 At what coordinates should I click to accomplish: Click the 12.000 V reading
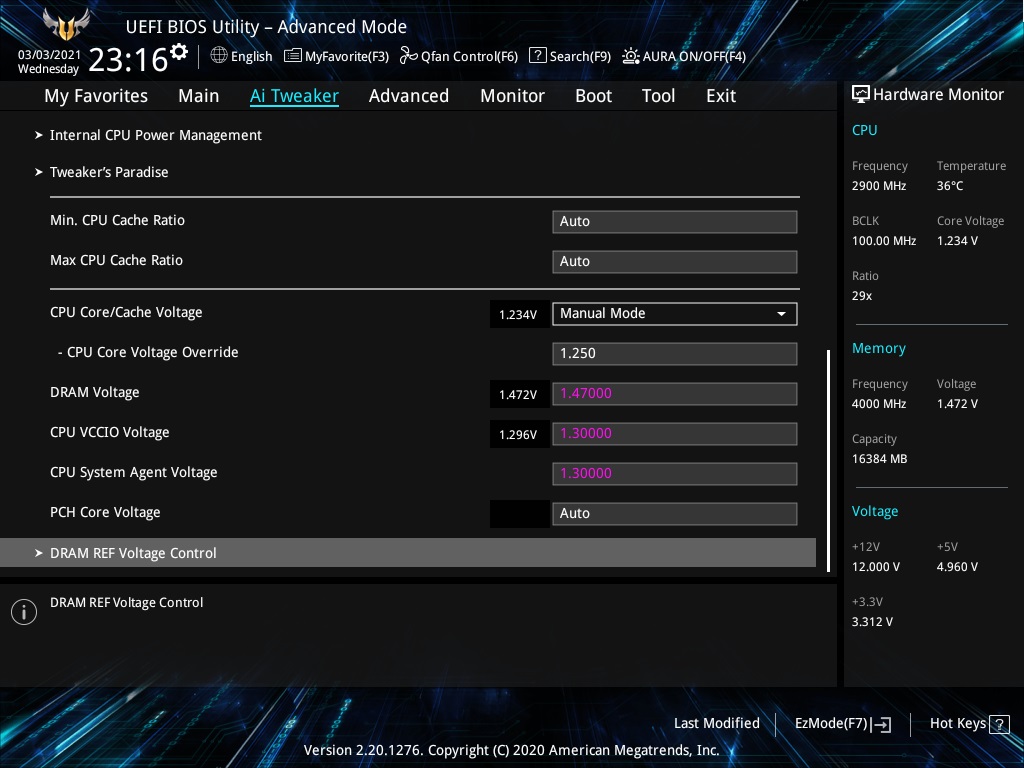coord(876,566)
